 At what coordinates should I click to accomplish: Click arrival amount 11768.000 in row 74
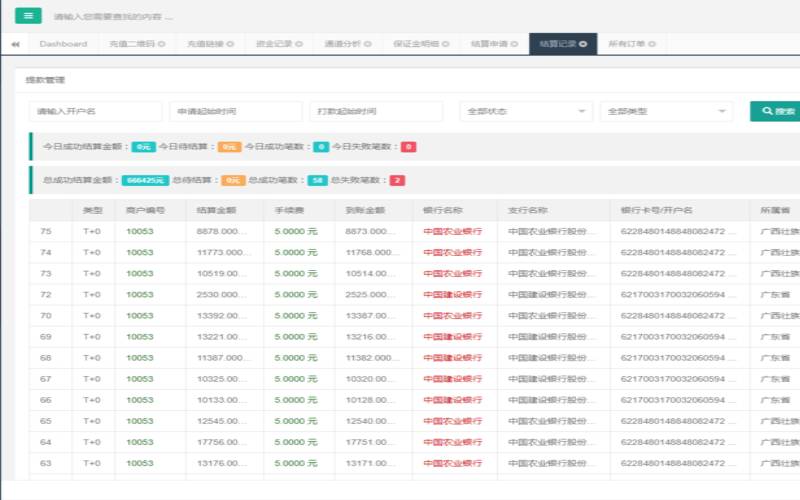370,252
